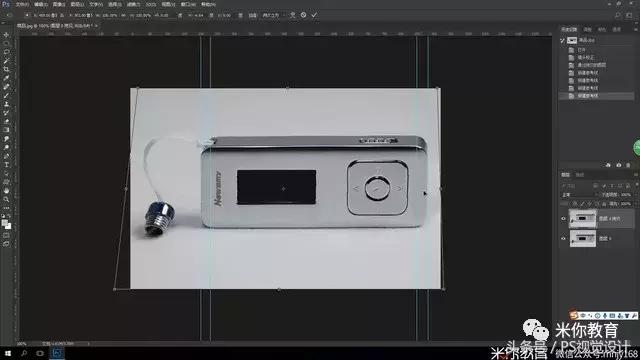
Task: Switch to warp mode in options bar
Action: [x=292, y=15]
